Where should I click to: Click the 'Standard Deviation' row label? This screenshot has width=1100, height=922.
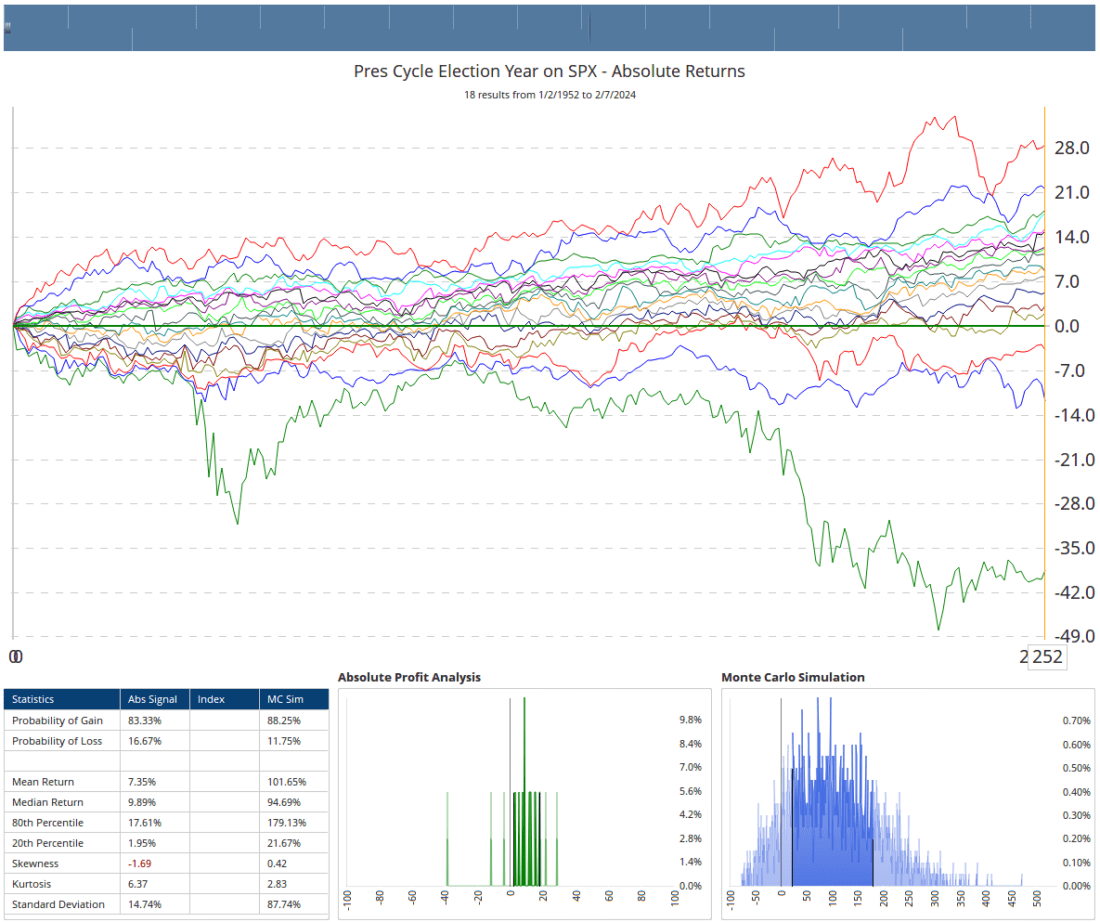(58, 905)
